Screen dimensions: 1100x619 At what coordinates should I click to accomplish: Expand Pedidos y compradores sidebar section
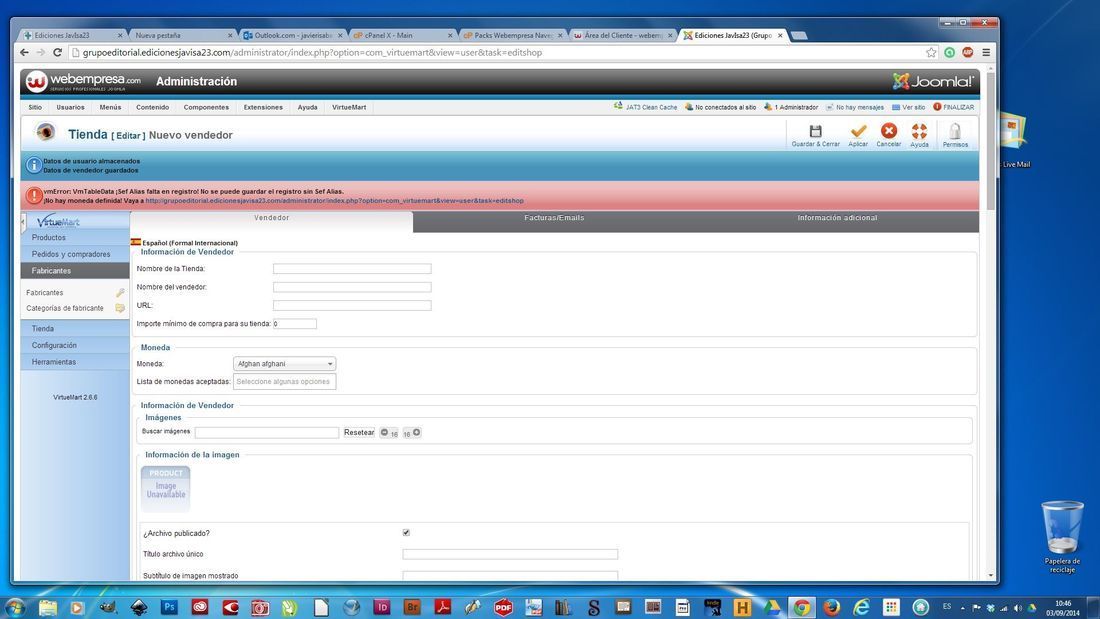75,254
